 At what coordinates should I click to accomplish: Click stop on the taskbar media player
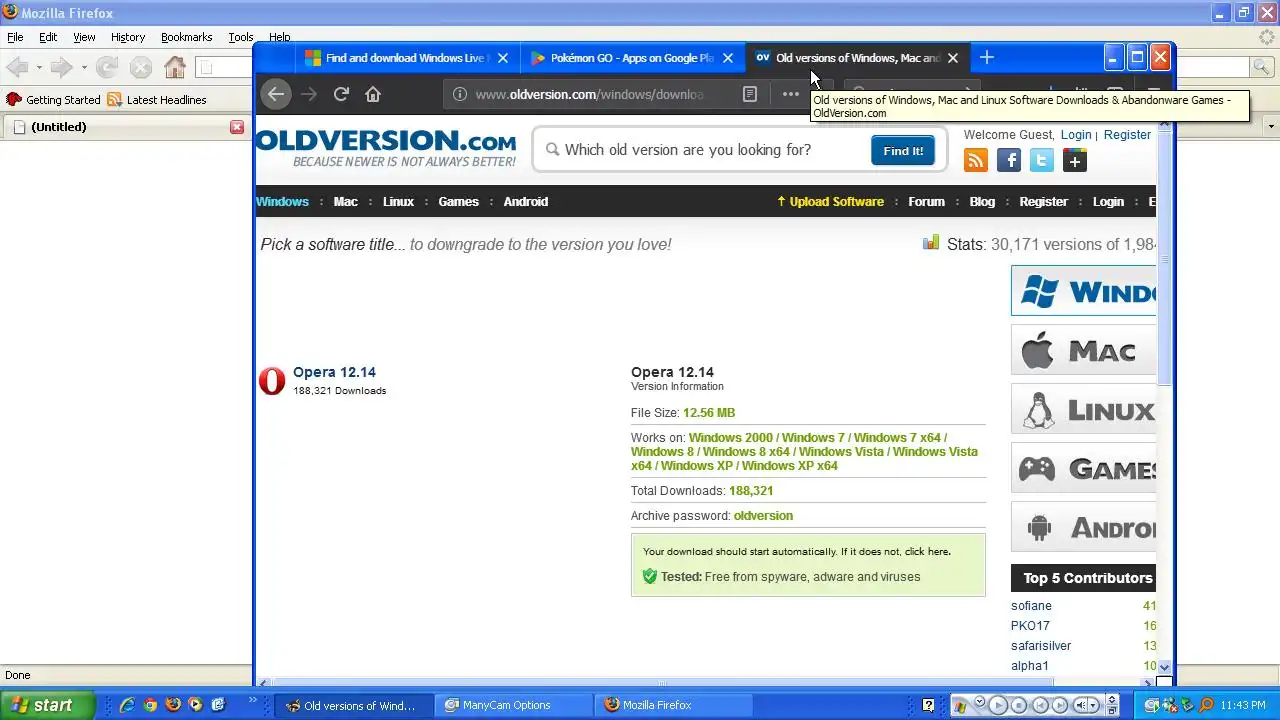point(1019,706)
